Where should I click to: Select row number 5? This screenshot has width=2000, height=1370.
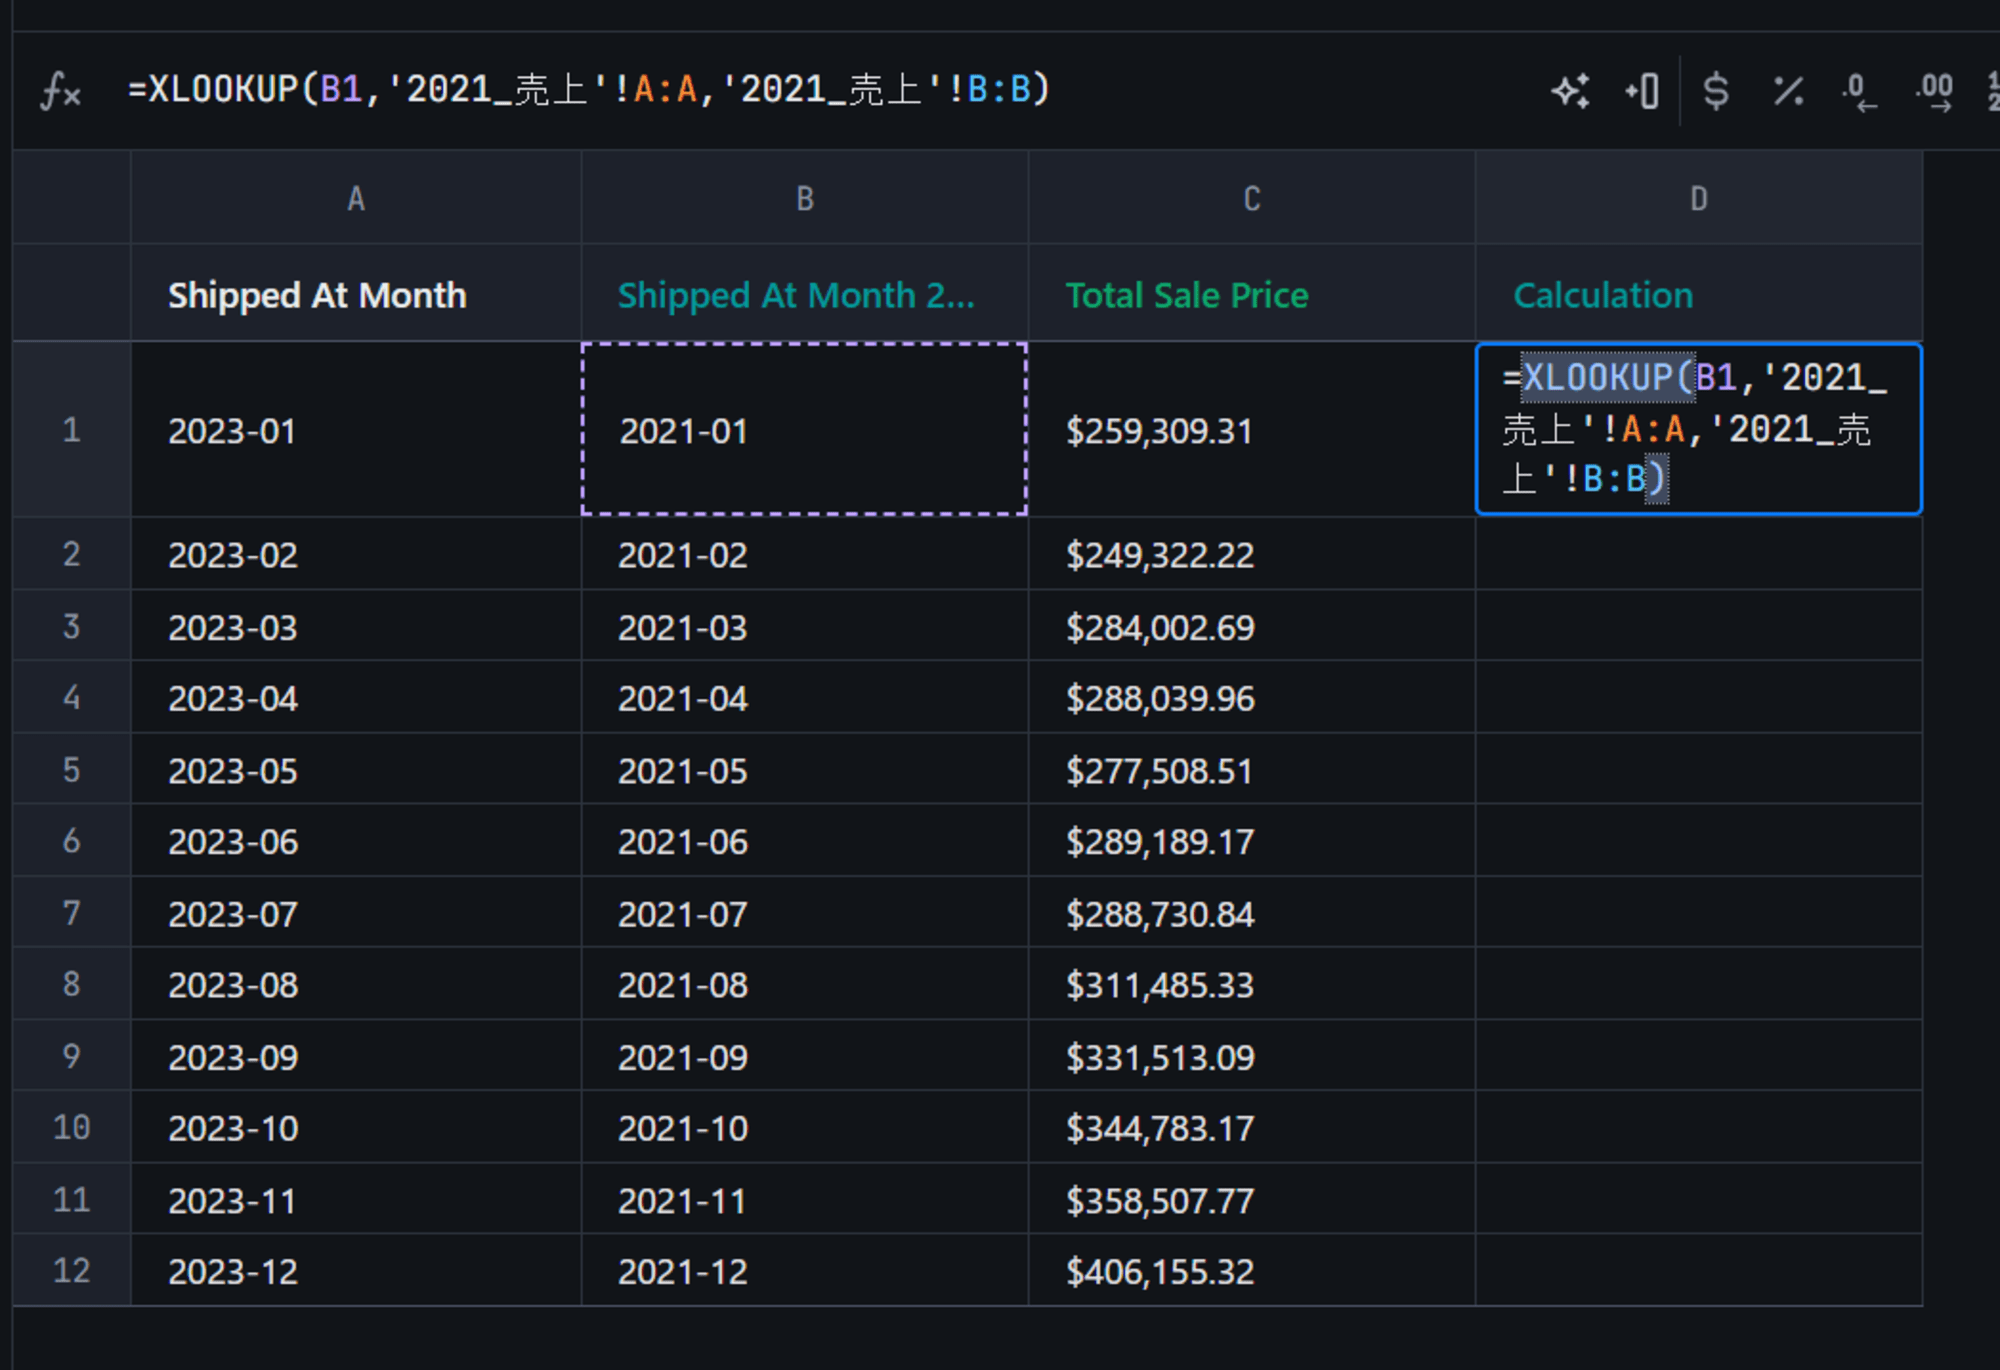point(72,770)
